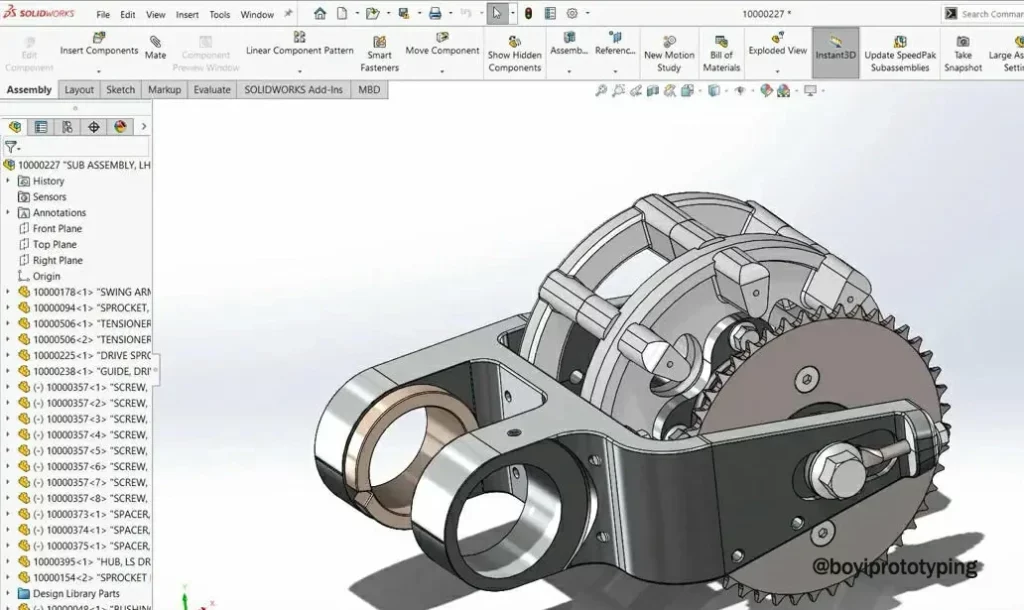Switch to the Evaluate tab

212,89
